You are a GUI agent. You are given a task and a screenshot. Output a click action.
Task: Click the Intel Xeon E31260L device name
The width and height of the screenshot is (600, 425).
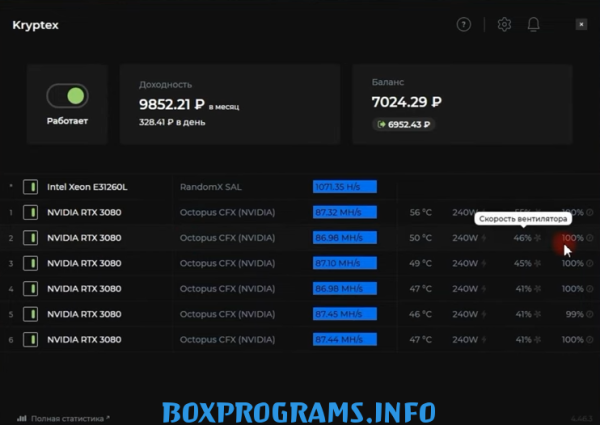[87, 187]
